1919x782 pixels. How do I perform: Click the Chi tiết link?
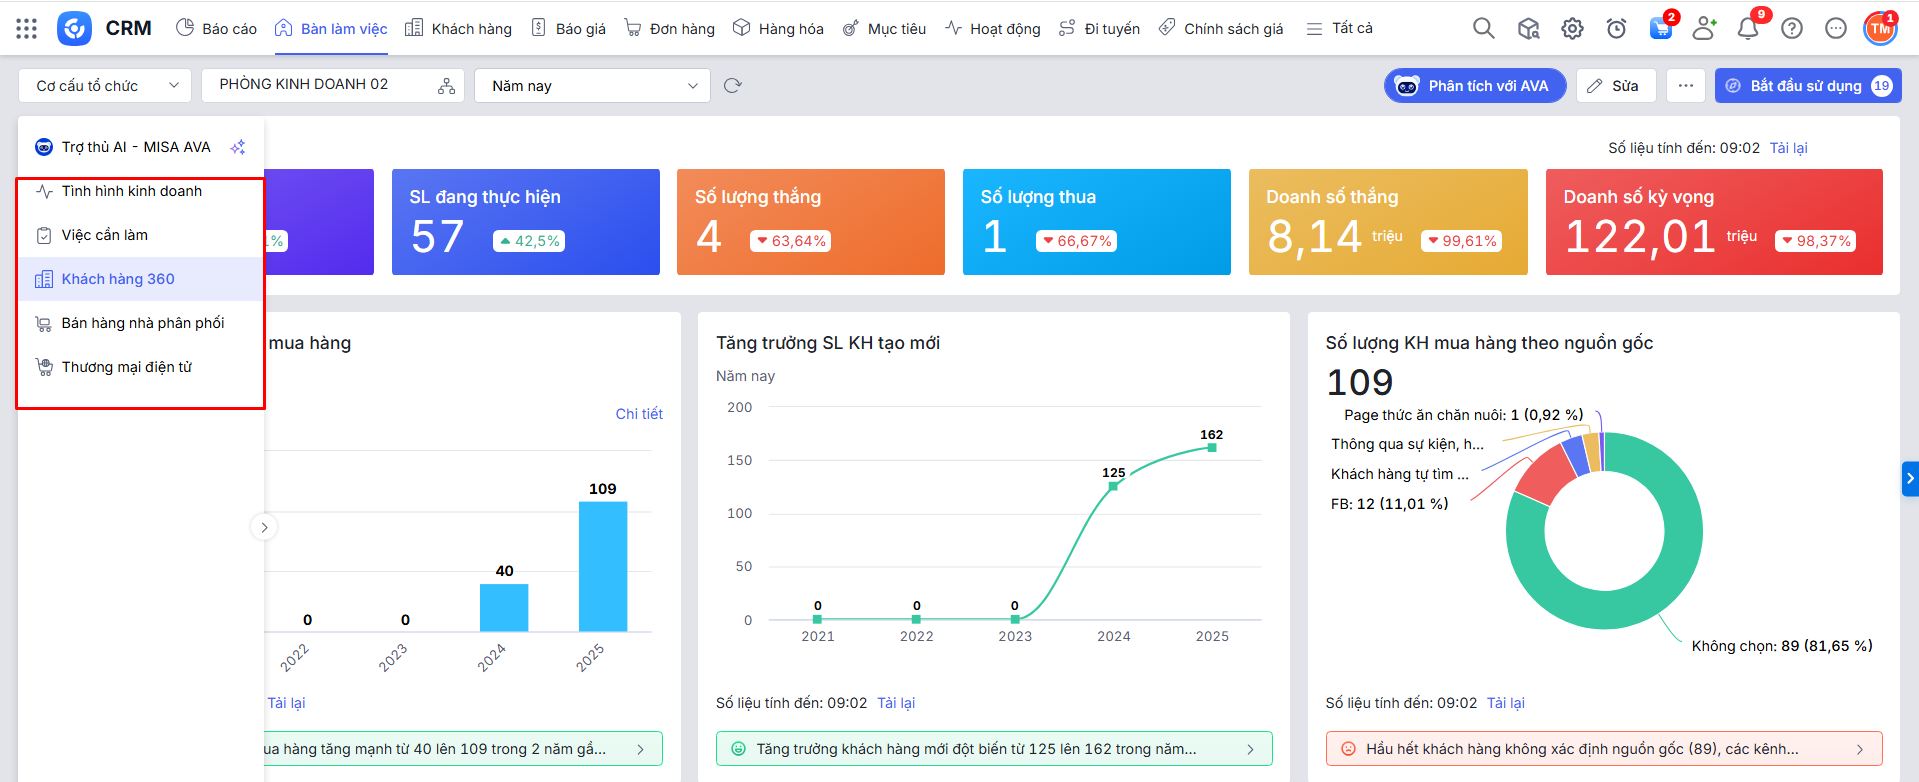[639, 414]
